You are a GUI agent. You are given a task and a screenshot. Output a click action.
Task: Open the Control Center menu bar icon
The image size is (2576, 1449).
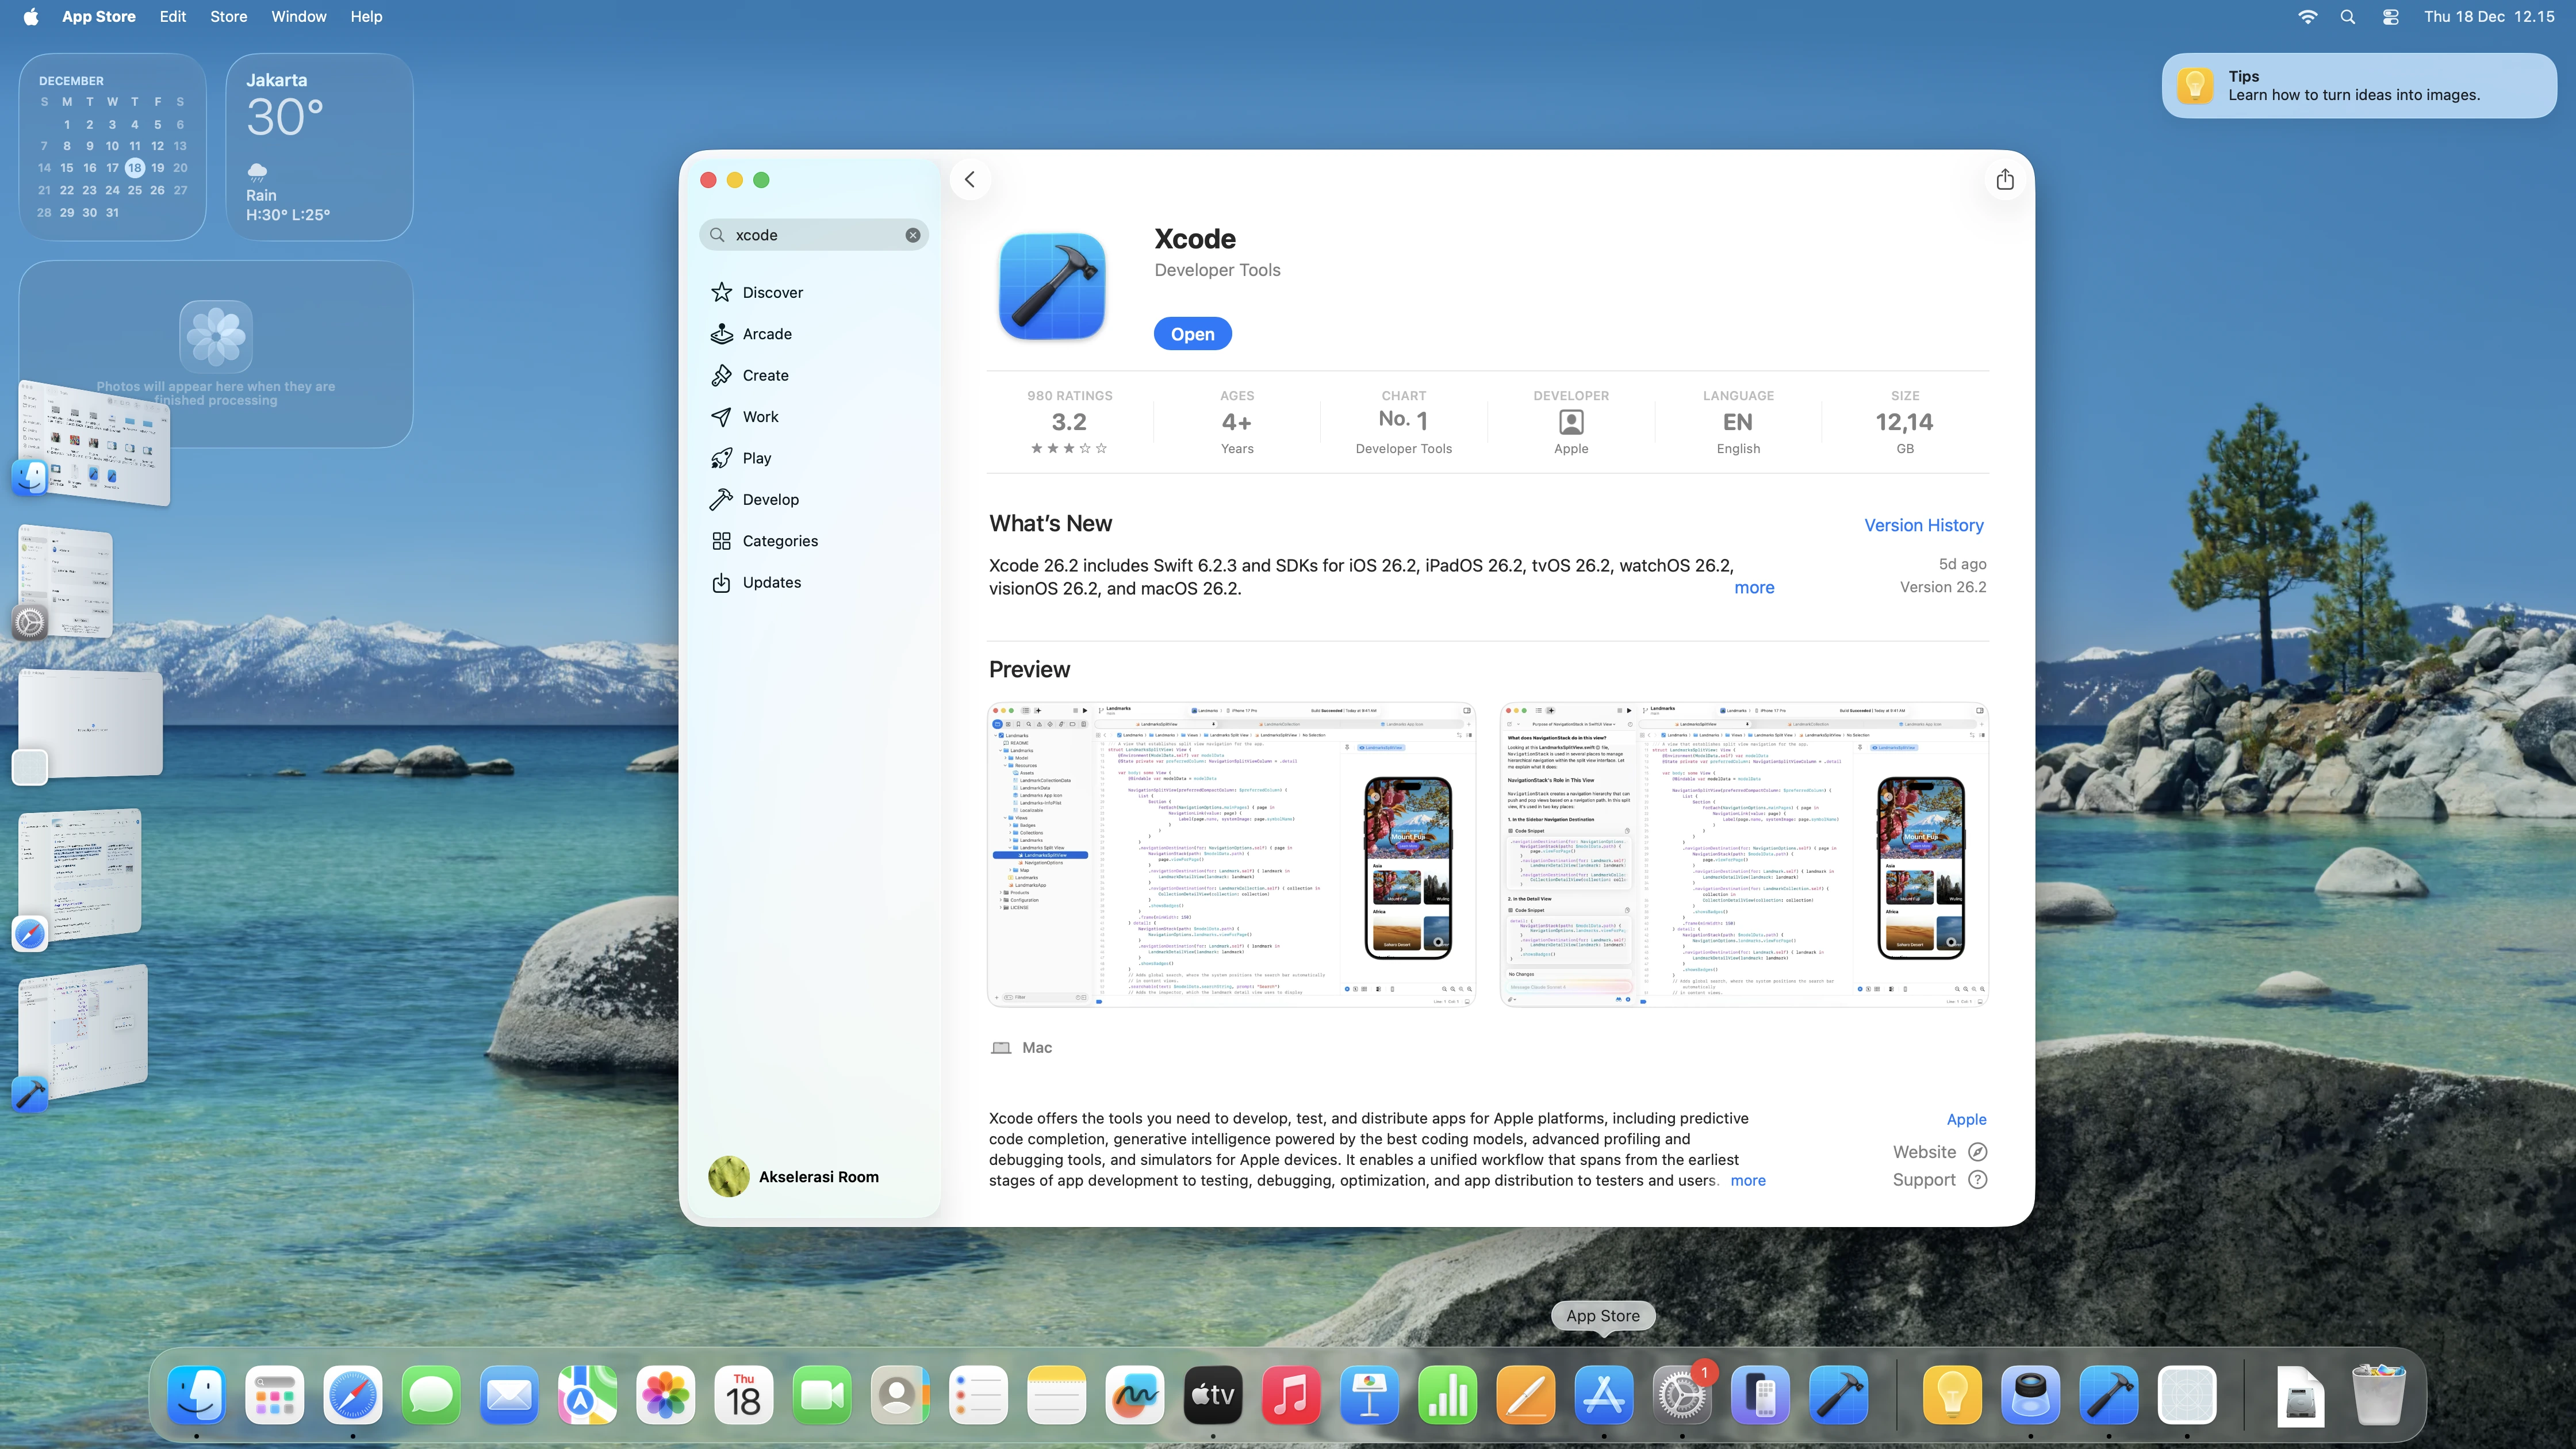(x=2390, y=17)
